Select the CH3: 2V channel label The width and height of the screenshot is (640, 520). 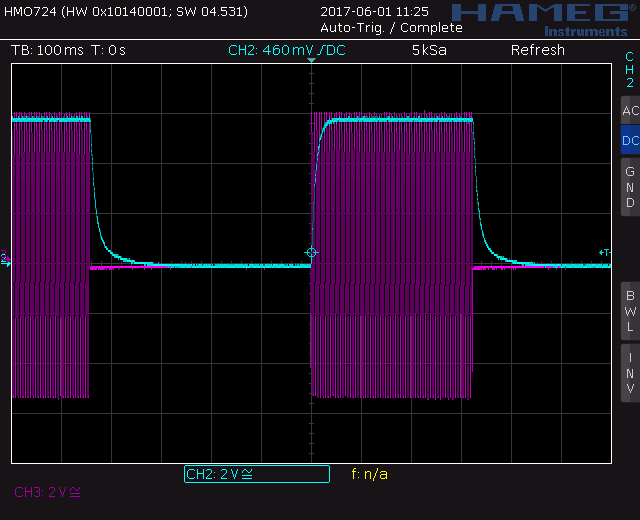(x=47, y=492)
